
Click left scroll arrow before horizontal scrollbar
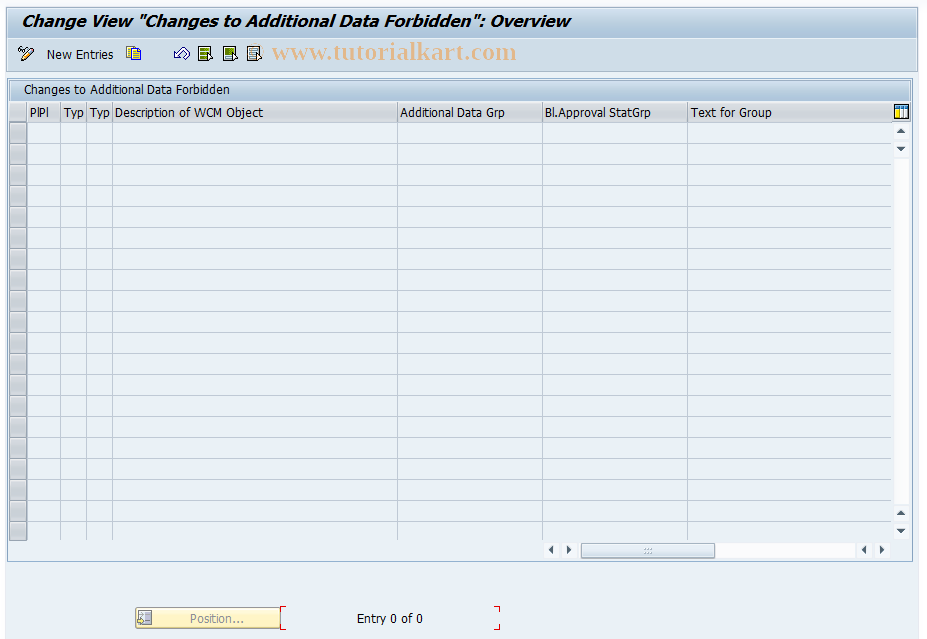(x=551, y=550)
